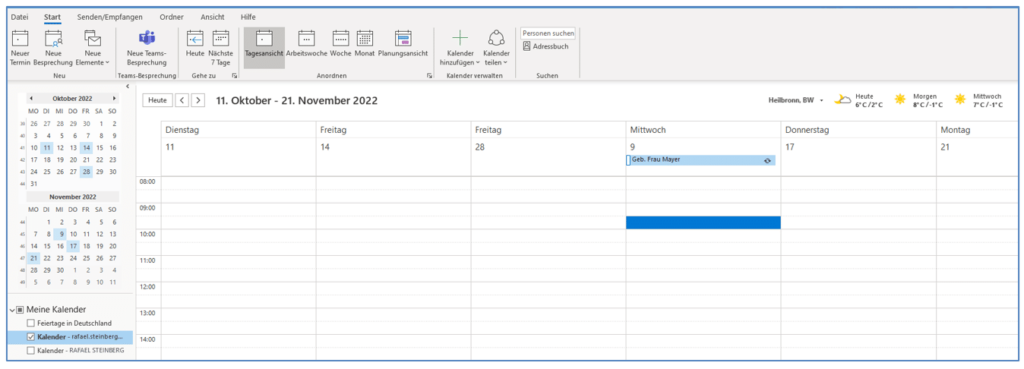This screenshot has height=369, width=1024.
Task: Select November 9 in mini calendar
Action: point(60,234)
